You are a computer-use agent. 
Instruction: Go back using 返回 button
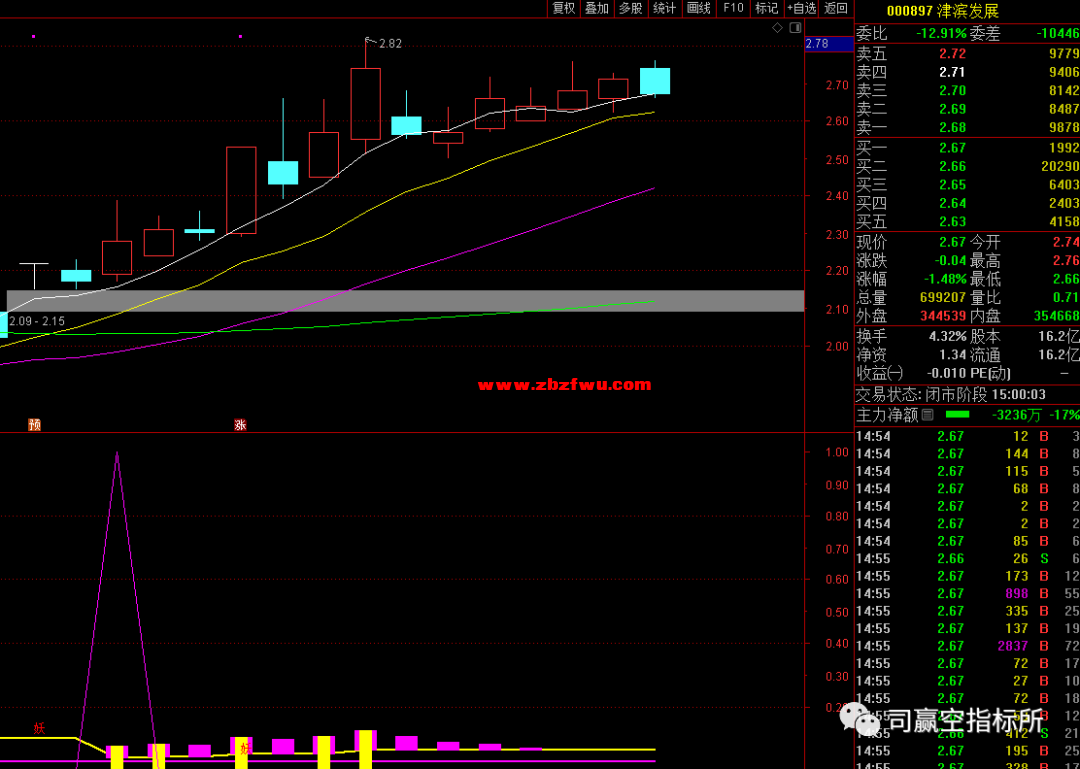(x=835, y=8)
